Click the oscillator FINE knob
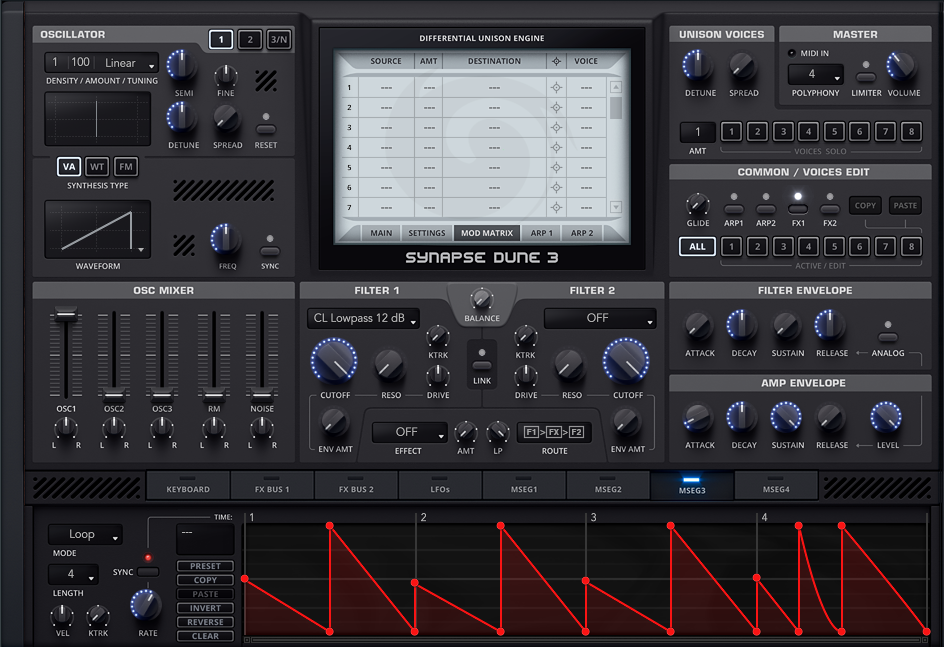 226,76
